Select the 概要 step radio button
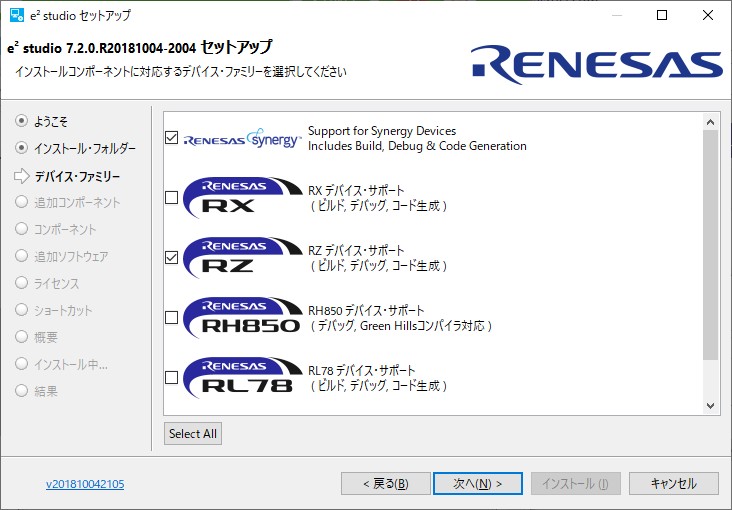 coord(21,337)
